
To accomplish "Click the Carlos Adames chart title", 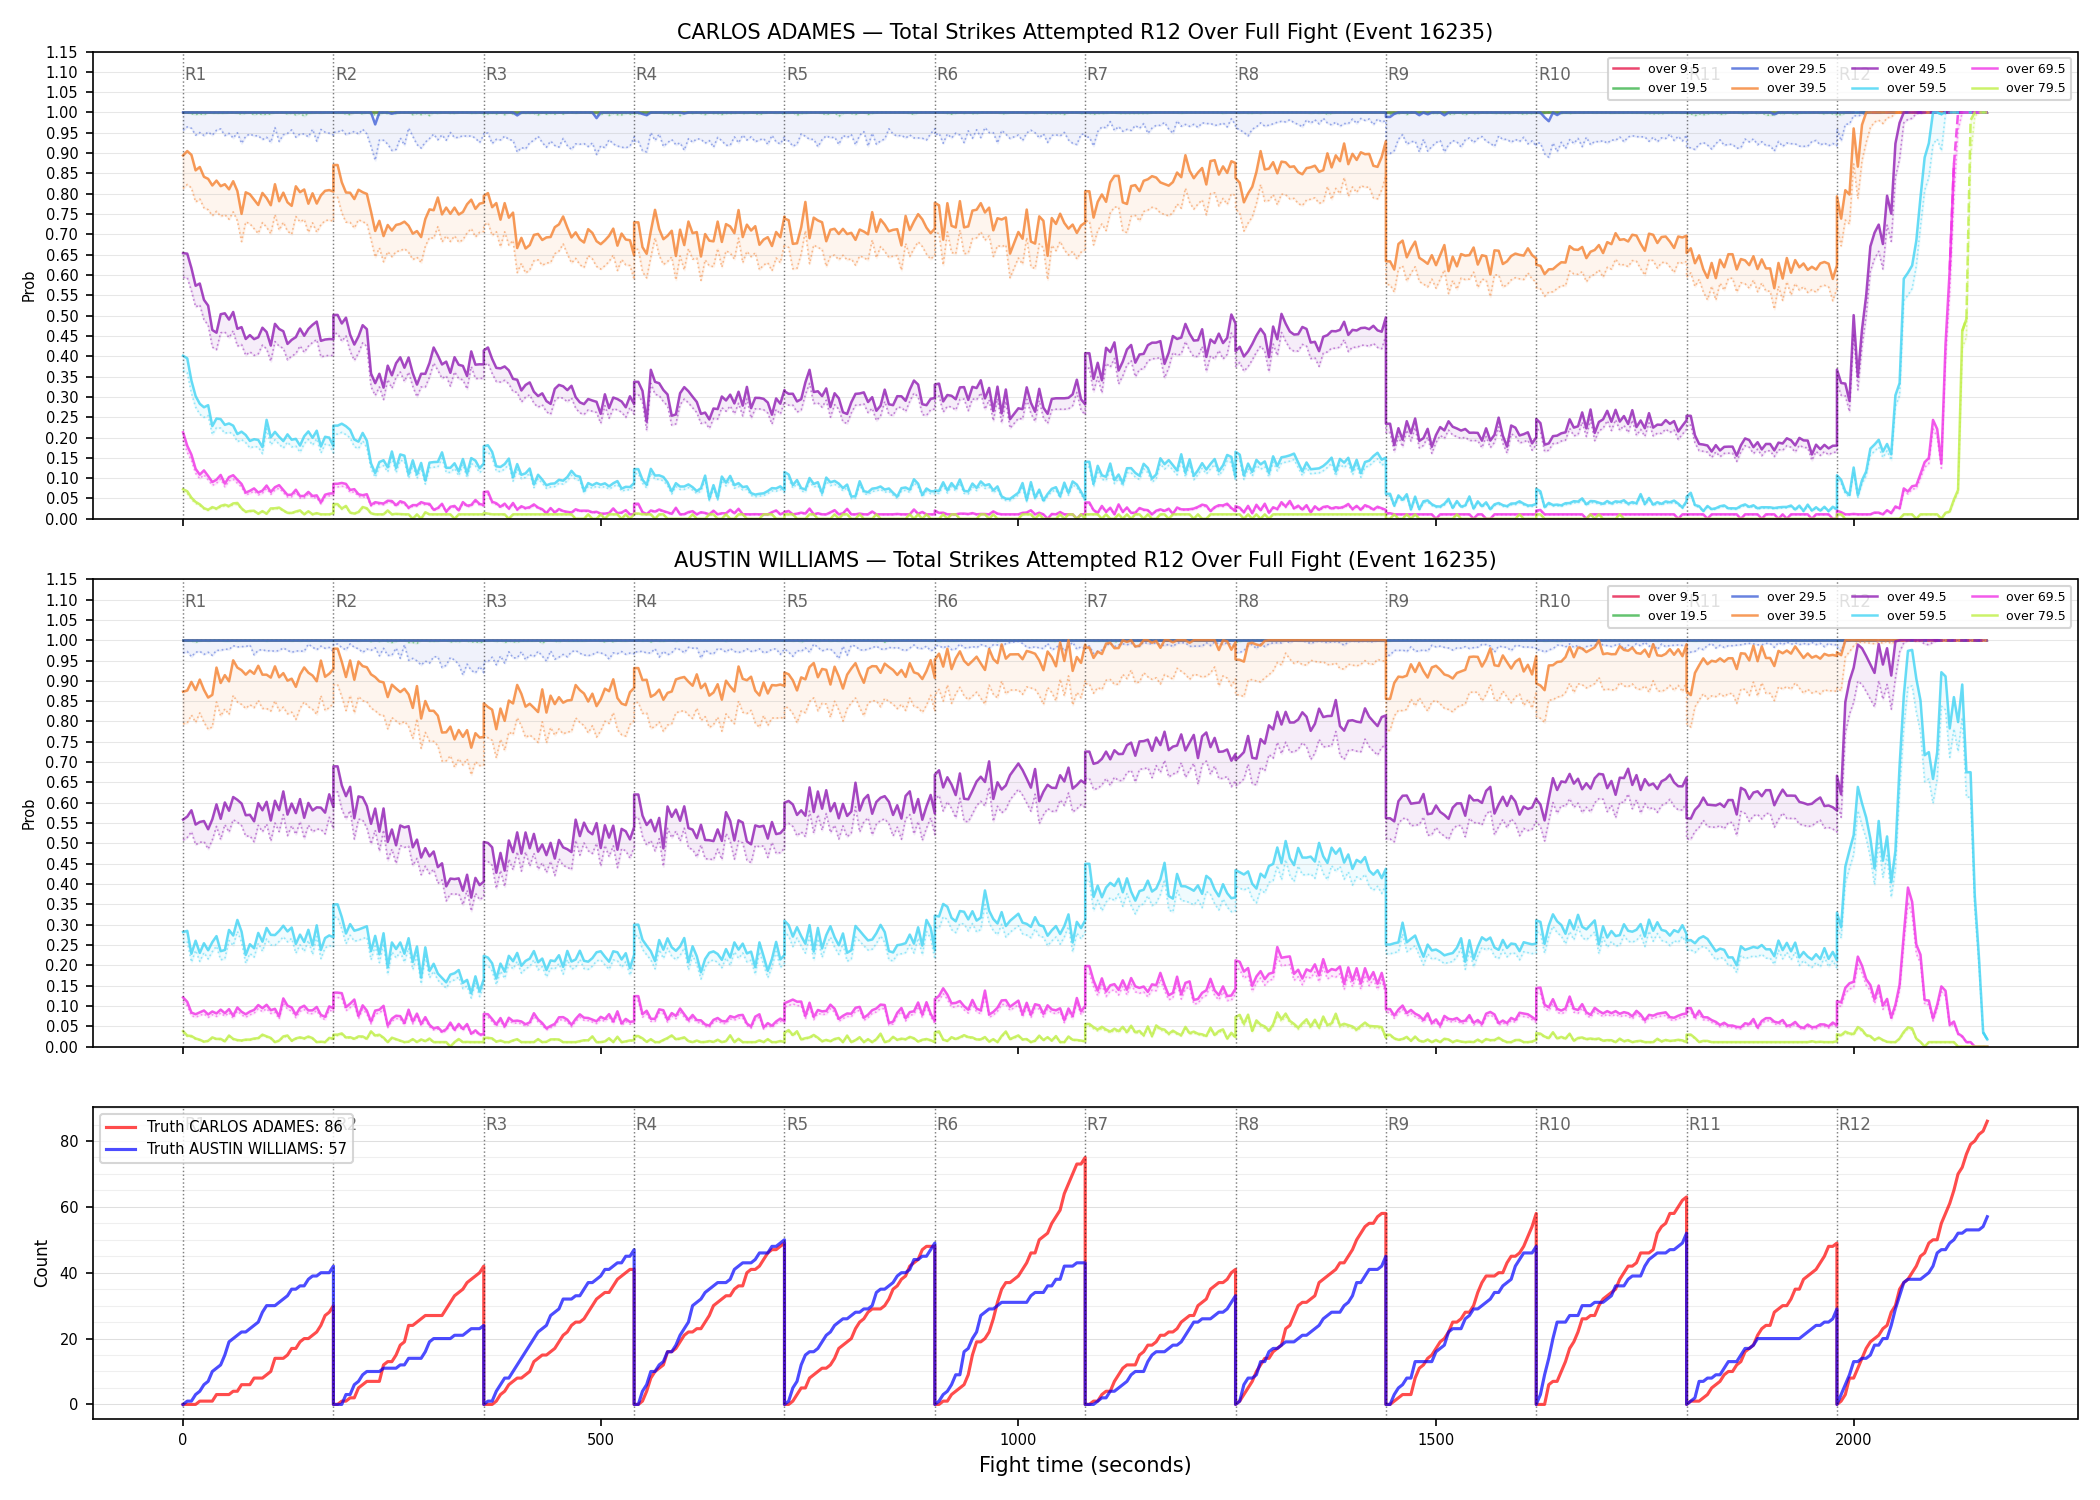I will coord(1084,32).
